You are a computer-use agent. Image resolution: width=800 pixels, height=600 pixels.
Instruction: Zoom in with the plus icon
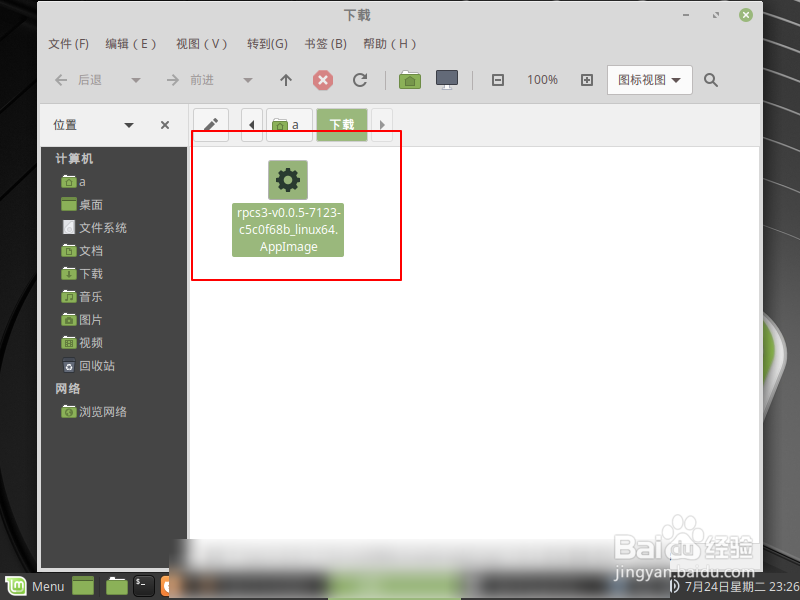click(x=587, y=80)
